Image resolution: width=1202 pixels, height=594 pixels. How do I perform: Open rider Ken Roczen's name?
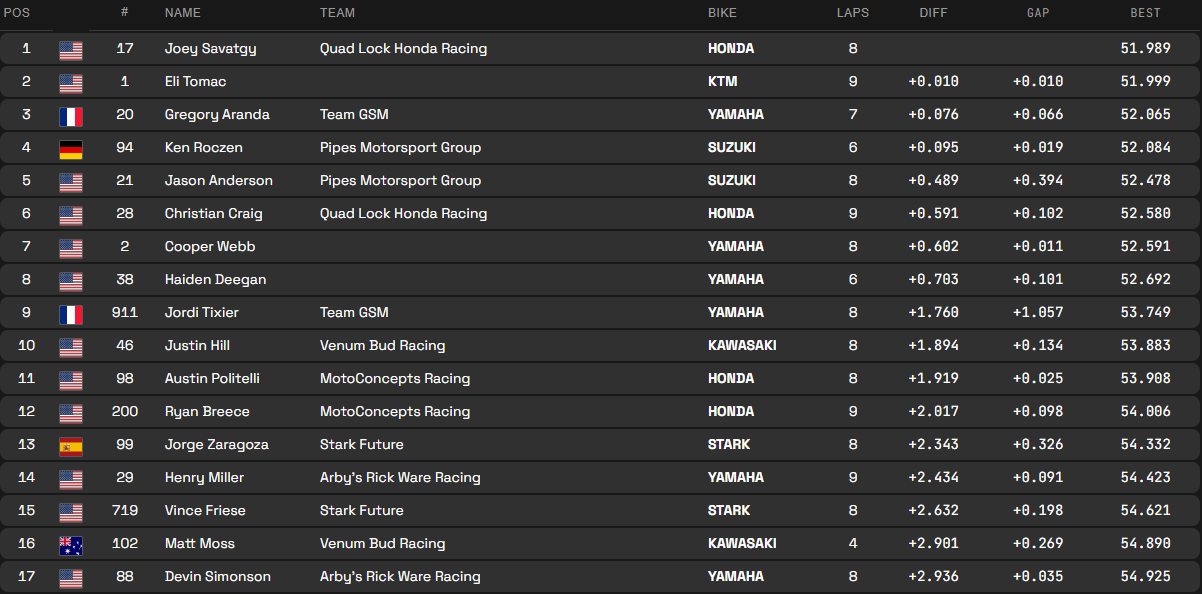(x=204, y=148)
